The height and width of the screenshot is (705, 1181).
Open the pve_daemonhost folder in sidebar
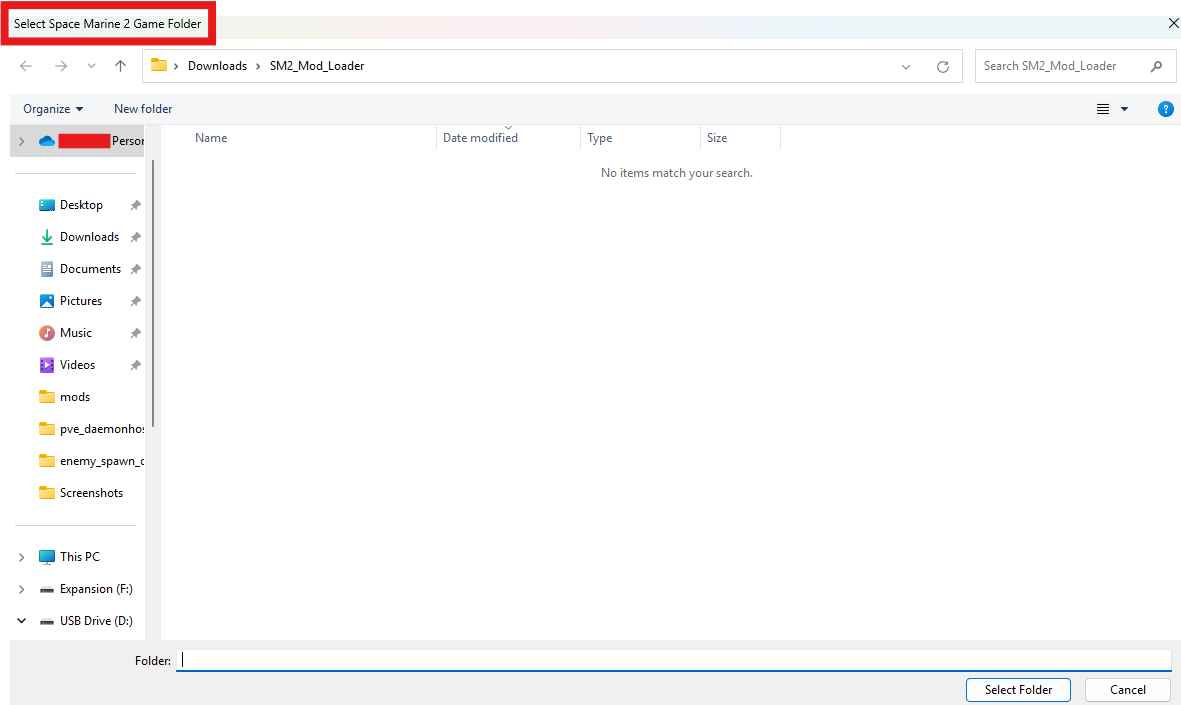pos(91,429)
